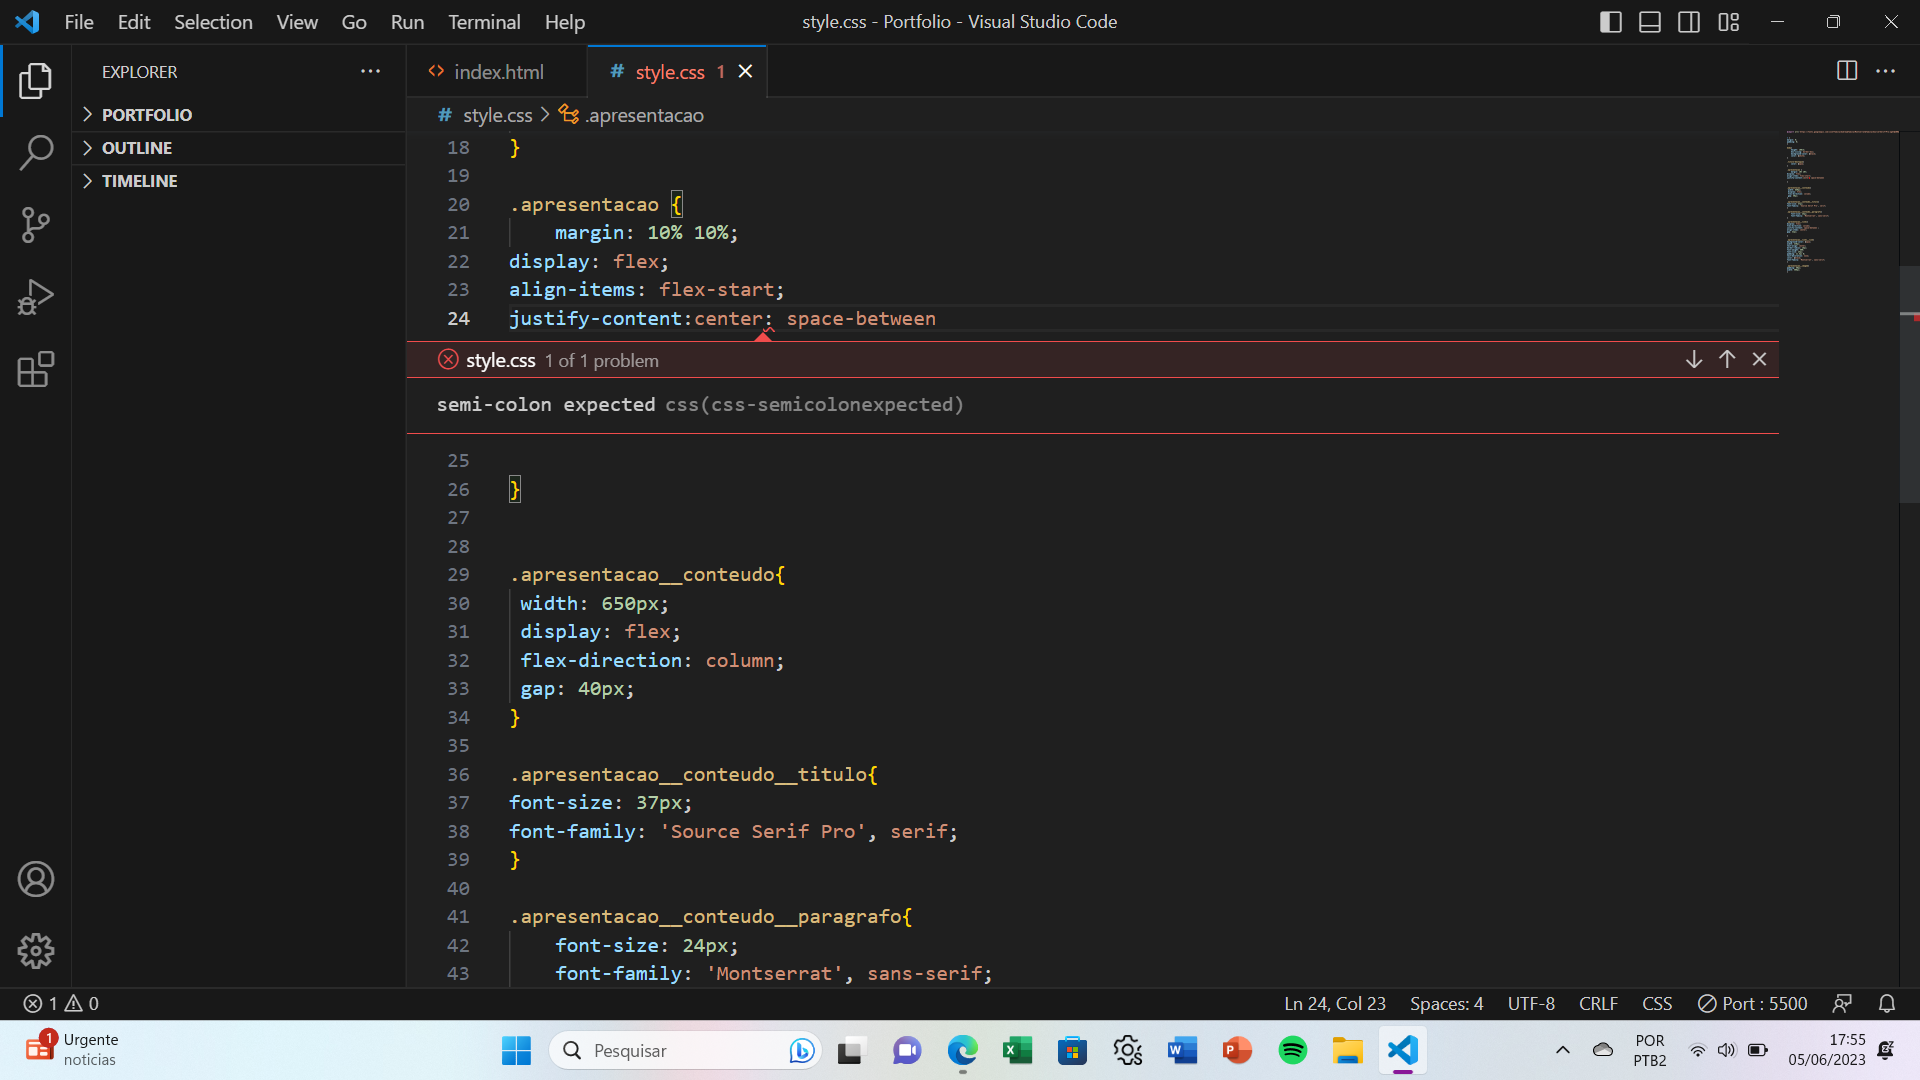This screenshot has height=1080, width=1920.
Task: Open the notifications bell
Action: [x=1887, y=1003]
